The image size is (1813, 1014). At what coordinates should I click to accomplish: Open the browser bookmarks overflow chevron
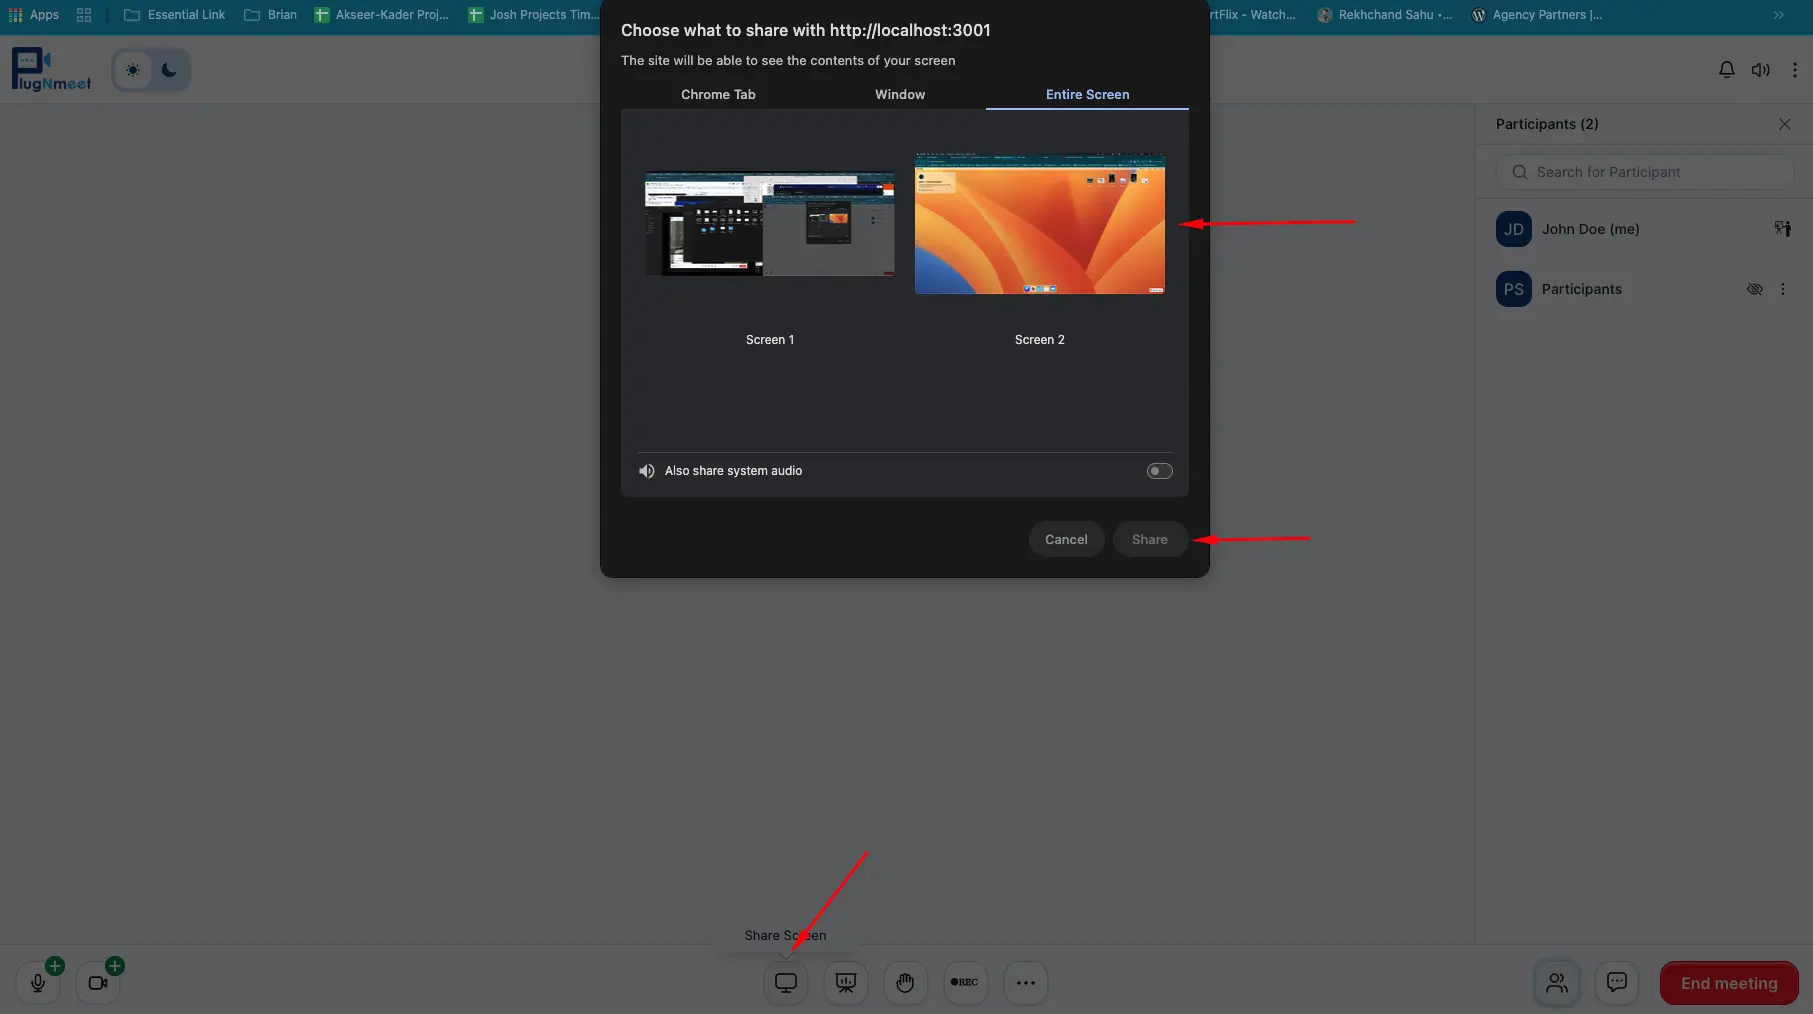1779,15
